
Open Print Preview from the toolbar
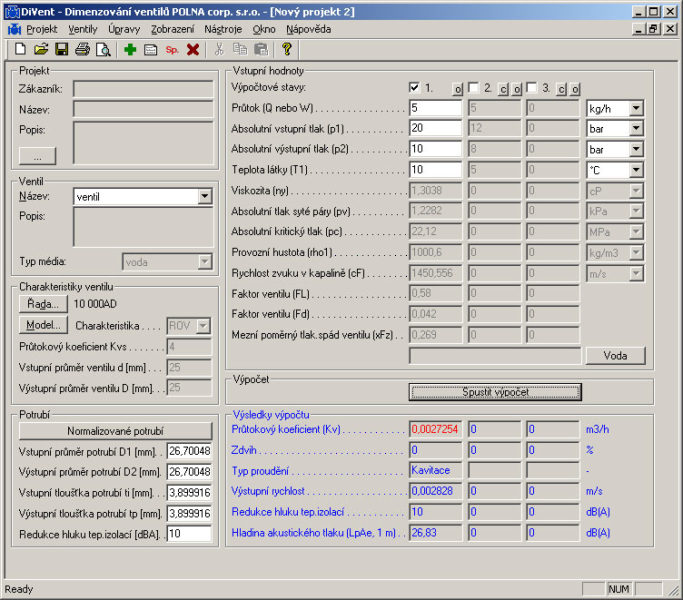tap(102, 49)
